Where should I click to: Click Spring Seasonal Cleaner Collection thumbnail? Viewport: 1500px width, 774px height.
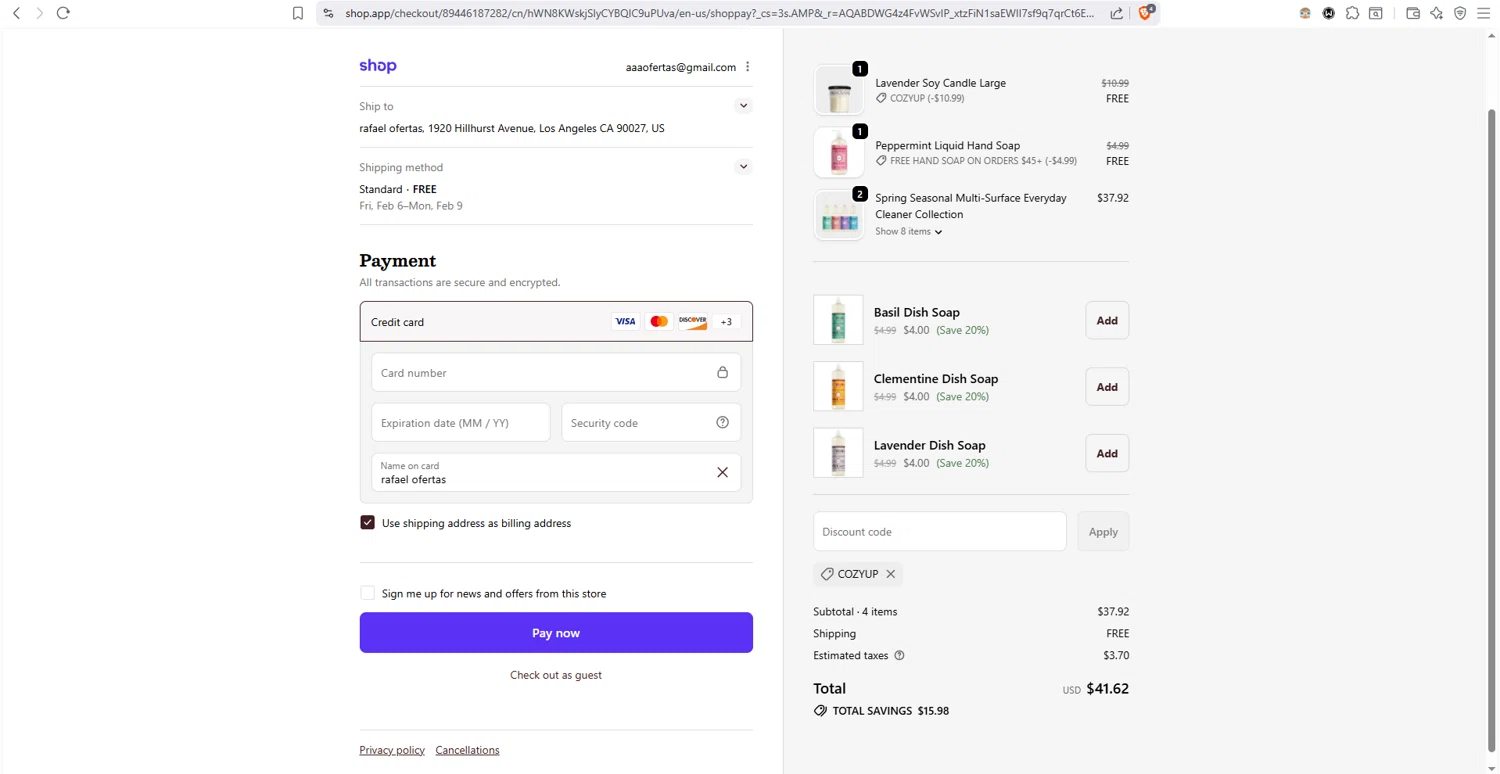click(x=838, y=215)
